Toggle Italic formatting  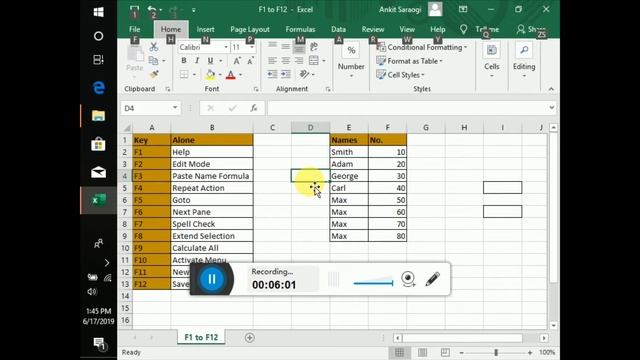pos(197,61)
